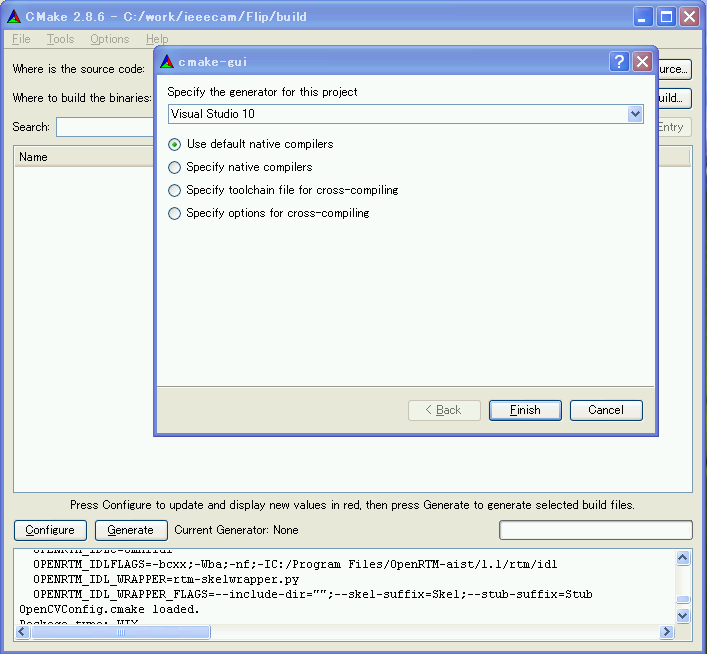Click the output log scroll down arrow
Image resolution: width=707 pixels, height=654 pixels.
(683, 615)
